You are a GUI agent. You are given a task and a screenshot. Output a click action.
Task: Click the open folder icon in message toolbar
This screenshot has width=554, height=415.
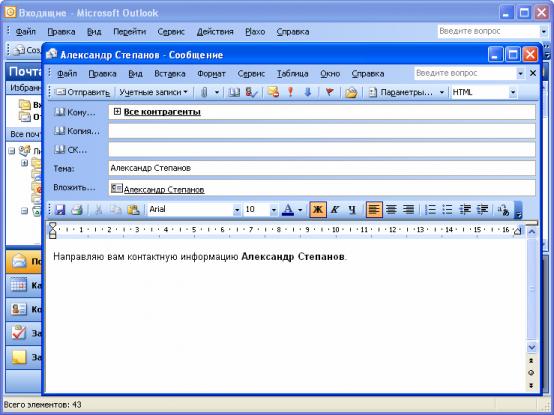351,93
